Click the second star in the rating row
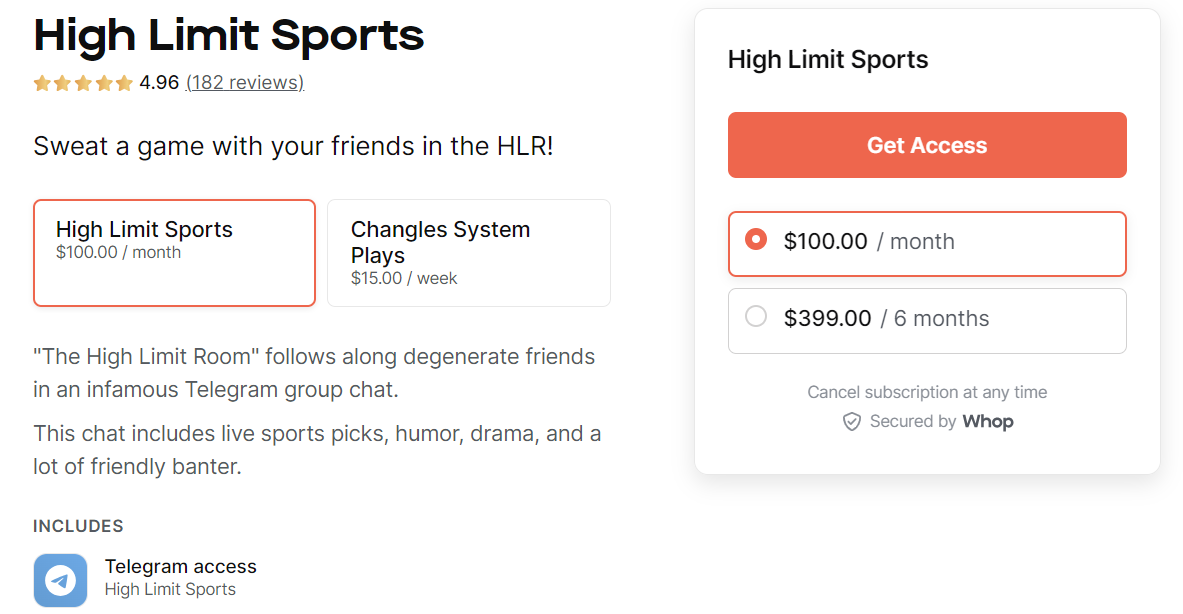1183x614 pixels. [63, 82]
